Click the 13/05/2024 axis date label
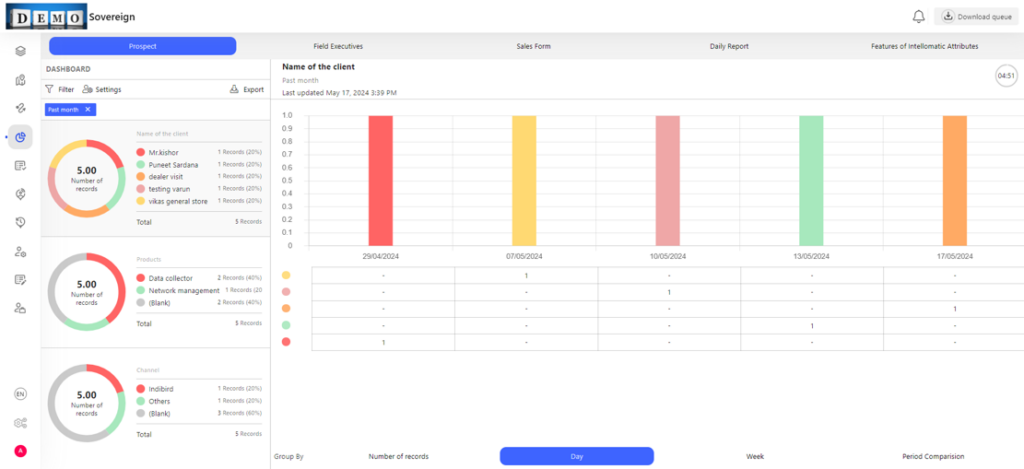 (811, 256)
